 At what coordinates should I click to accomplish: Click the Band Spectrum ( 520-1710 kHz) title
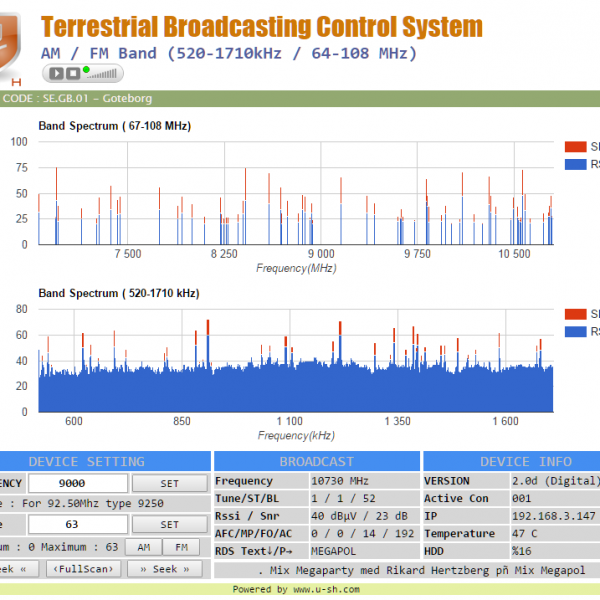[x=119, y=293]
